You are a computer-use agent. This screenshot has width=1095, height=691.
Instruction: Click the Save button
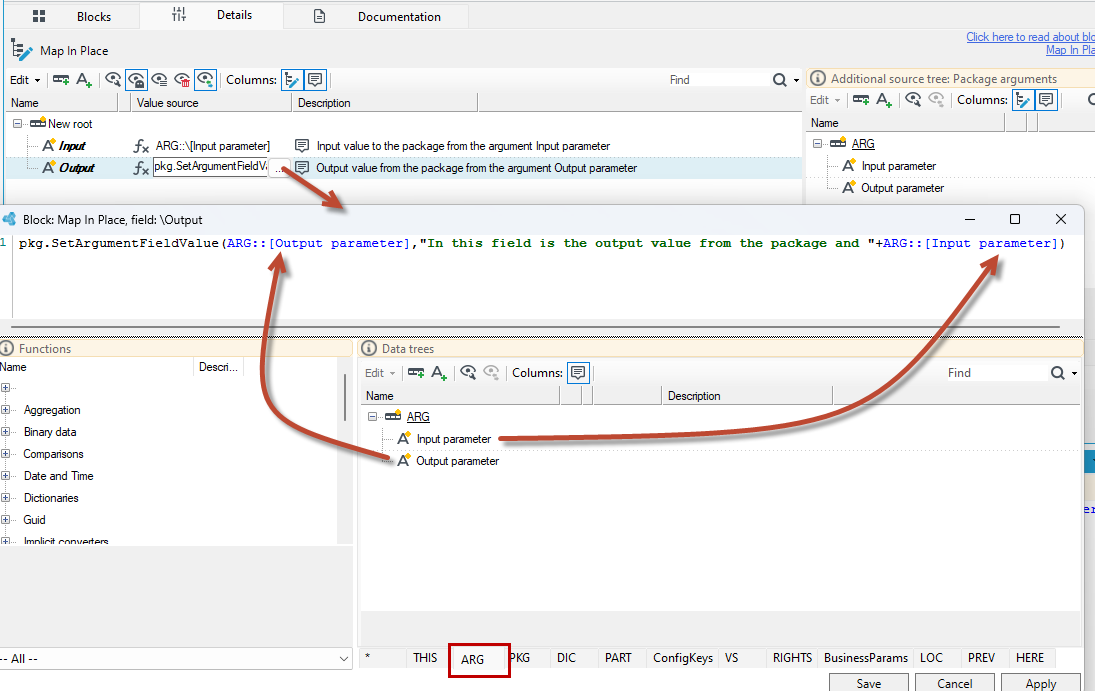tap(869, 683)
